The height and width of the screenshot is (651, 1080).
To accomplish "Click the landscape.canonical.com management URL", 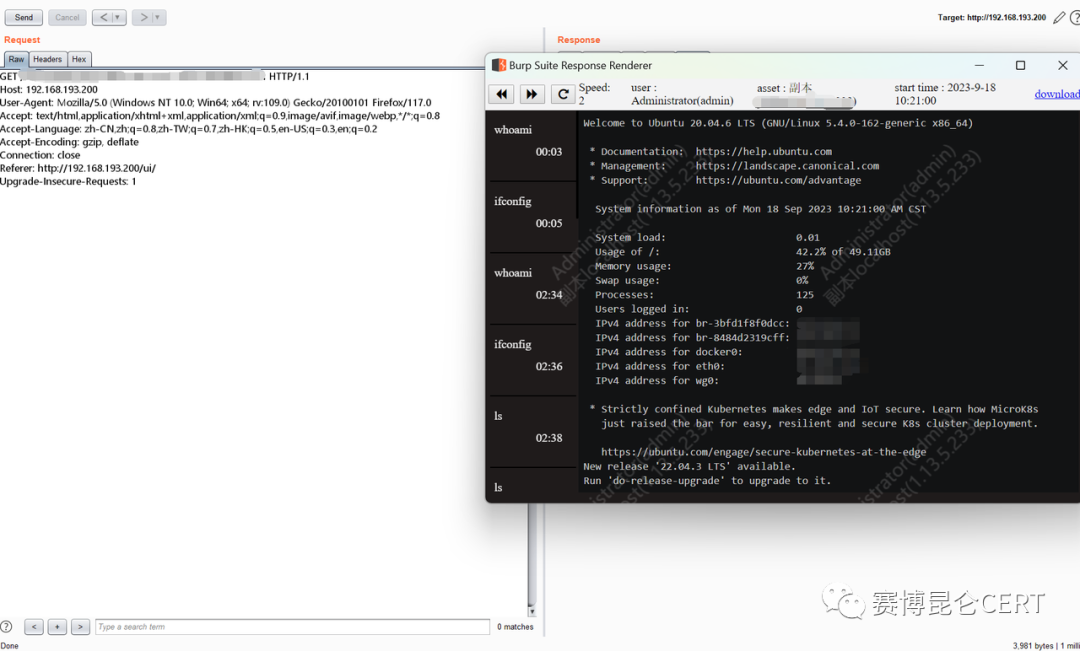I will [x=787, y=166].
